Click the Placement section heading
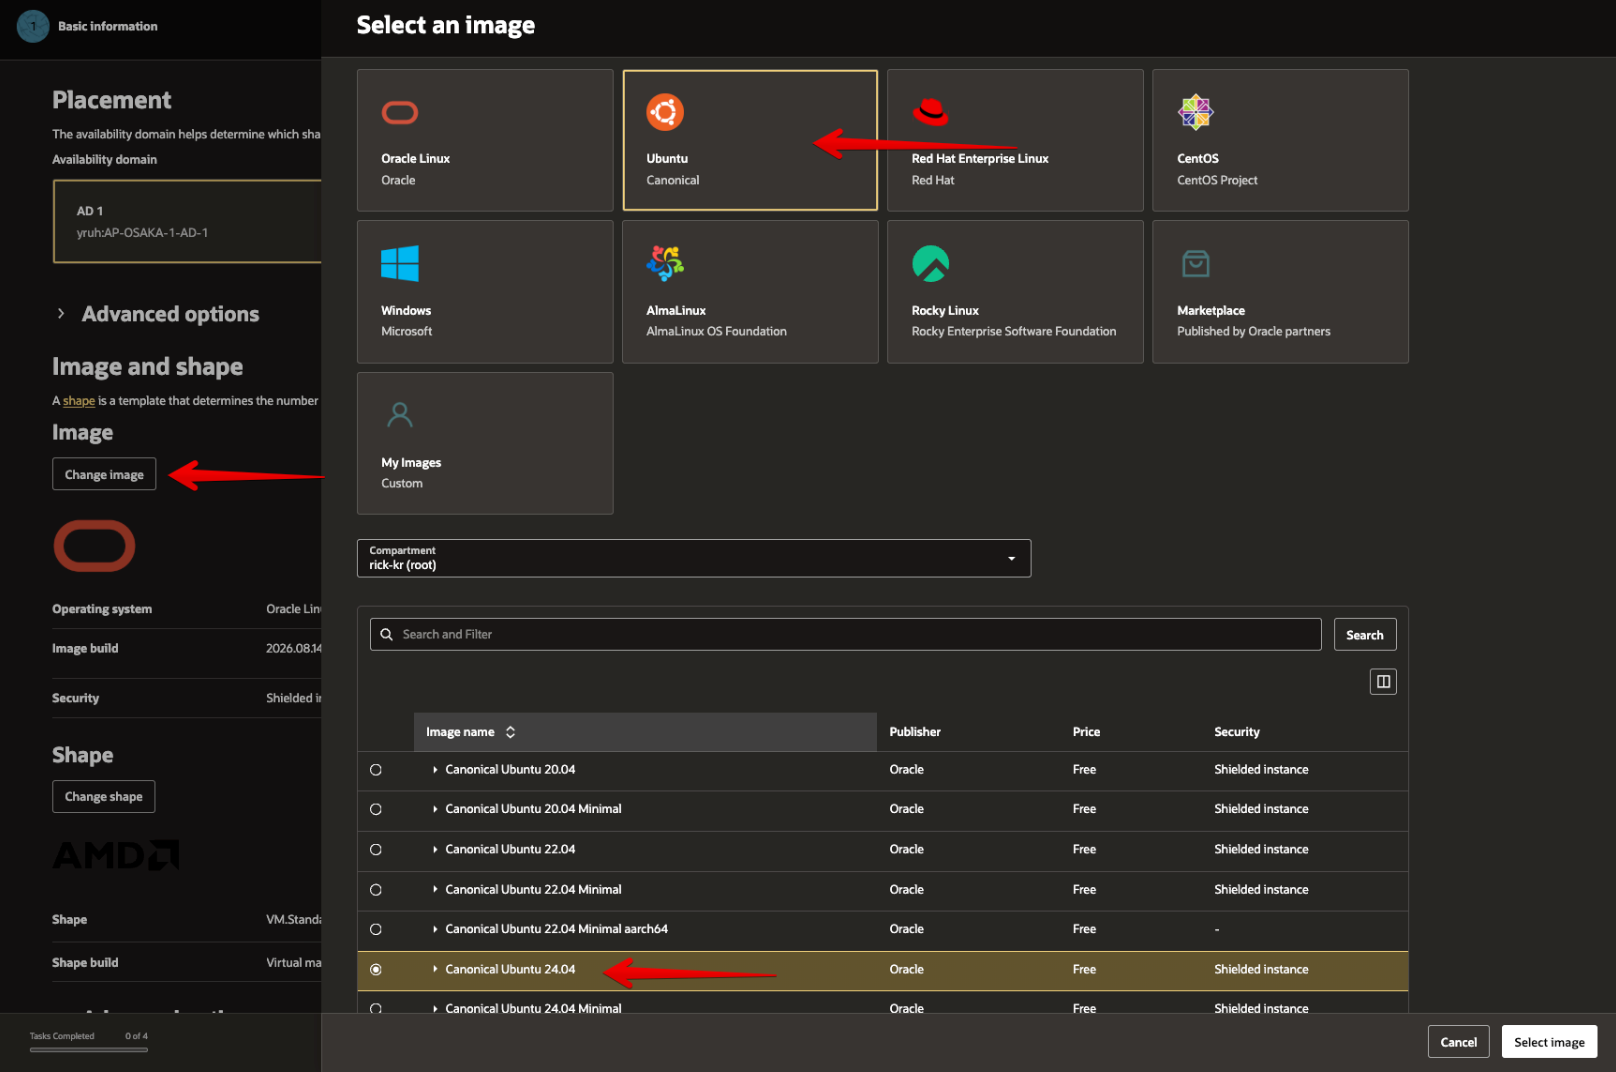This screenshot has width=1616, height=1072. [x=112, y=100]
